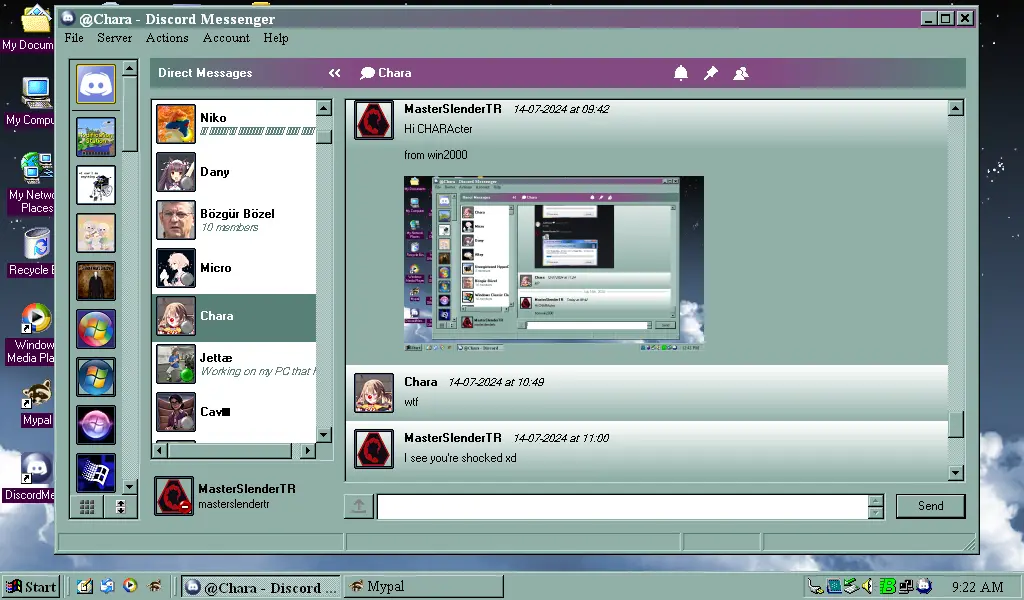Click the DM list horizontal scroll left arrow
The height and width of the screenshot is (600, 1024).
(x=160, y=450)
